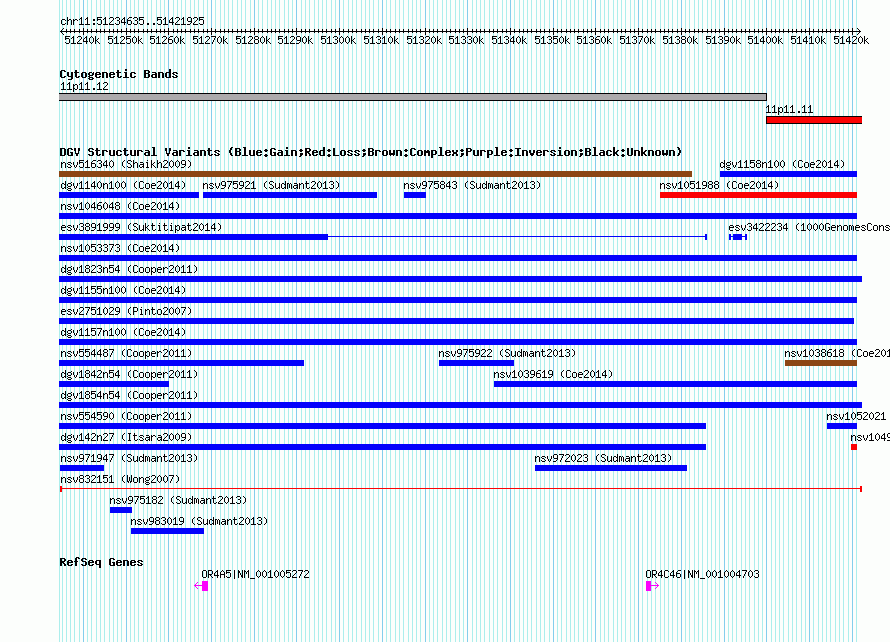Click the brown nsv1038618 variant bar

pos(821,363)
